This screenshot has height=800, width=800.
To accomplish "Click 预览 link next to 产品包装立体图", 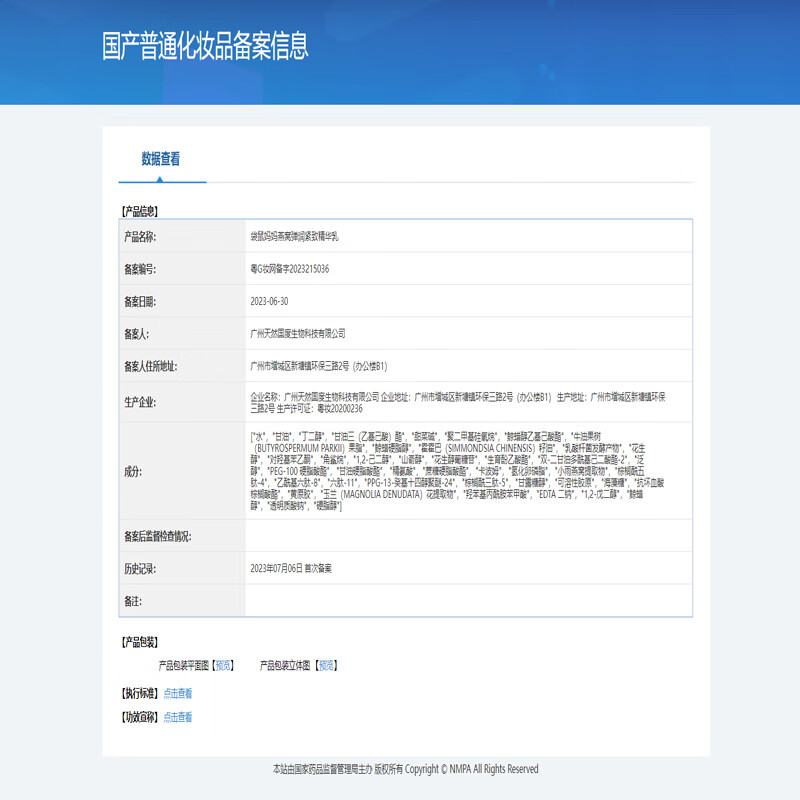I will pos(327,665).
